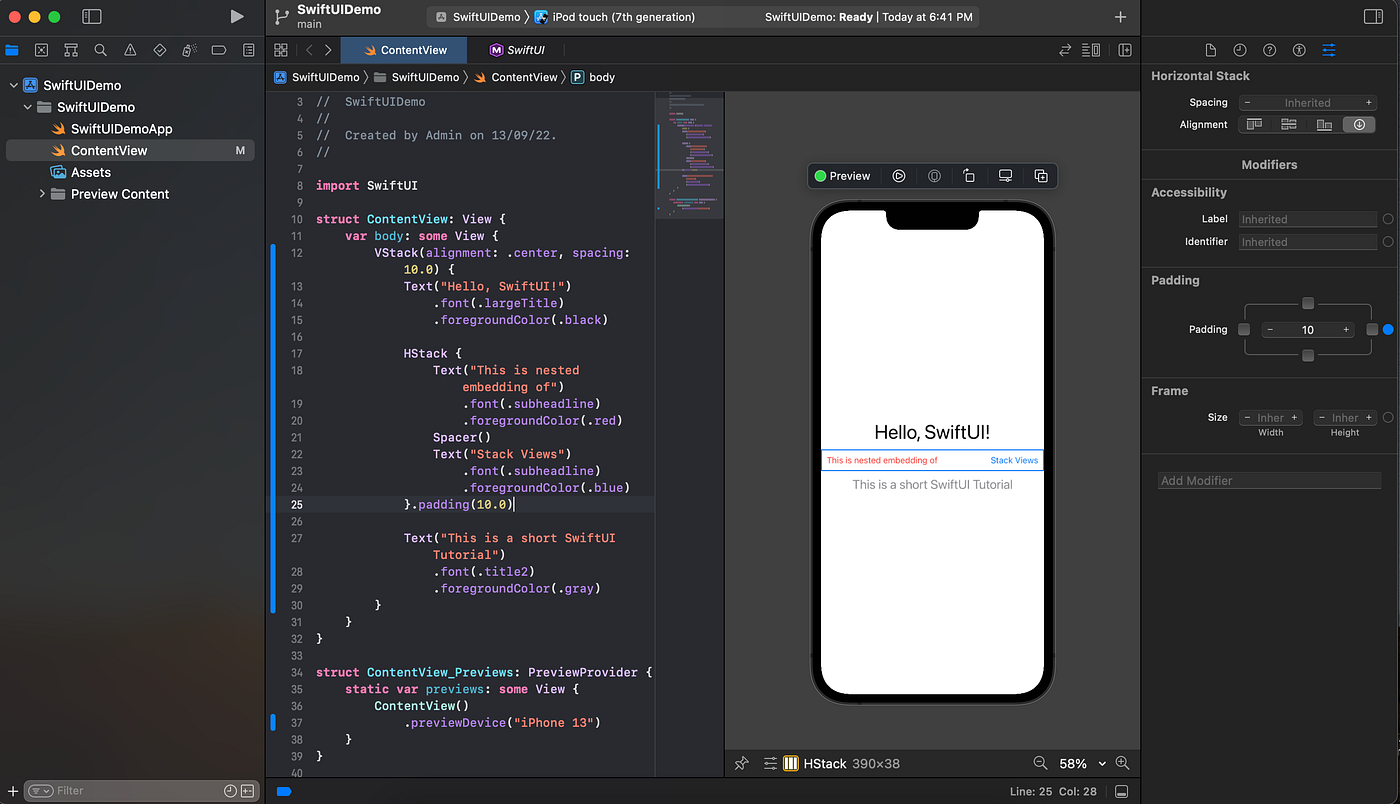Screen dimensions: 1400x804
Task: Add a new editor tab with plus button
Action: (x=1120, y=16)
